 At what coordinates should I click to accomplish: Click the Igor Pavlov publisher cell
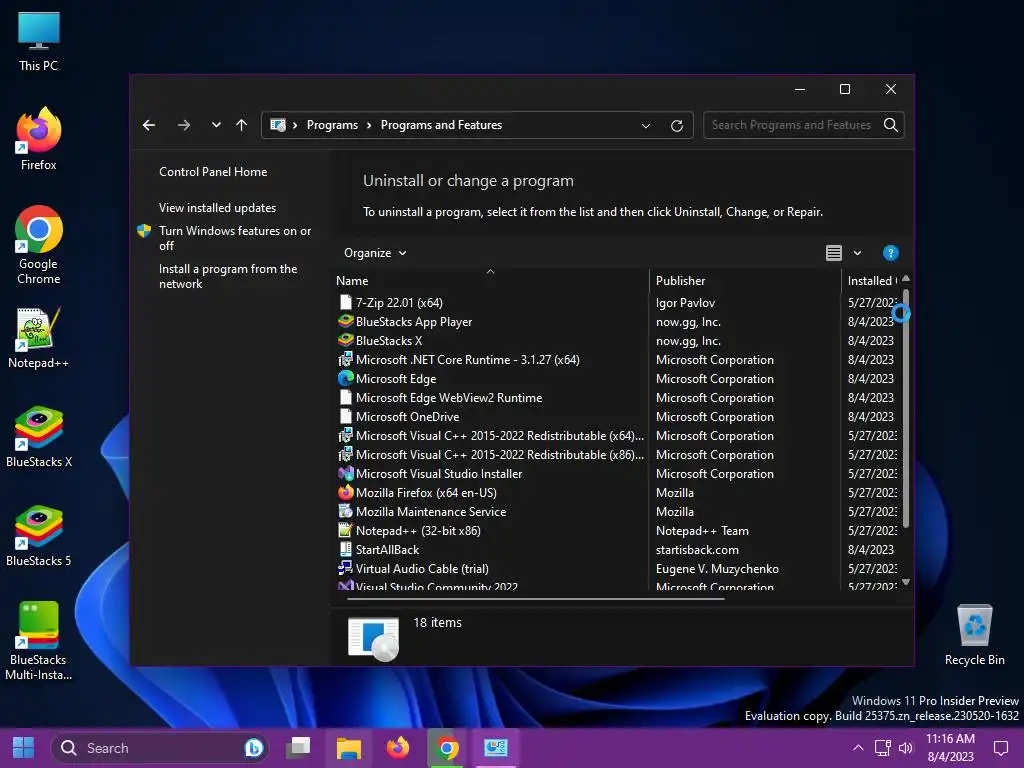pyautogui.click(x=686, y=303)
